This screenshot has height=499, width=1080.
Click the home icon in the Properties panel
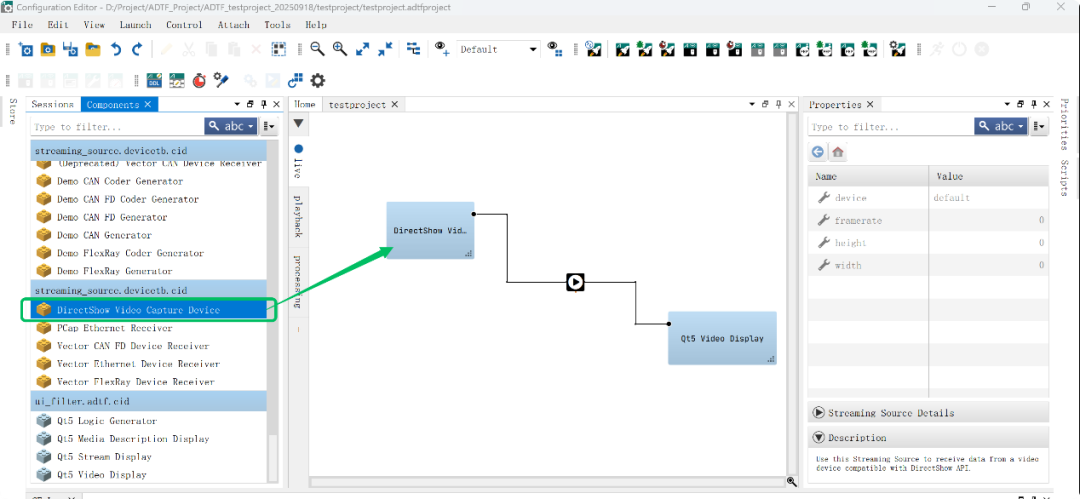(838, 152)
